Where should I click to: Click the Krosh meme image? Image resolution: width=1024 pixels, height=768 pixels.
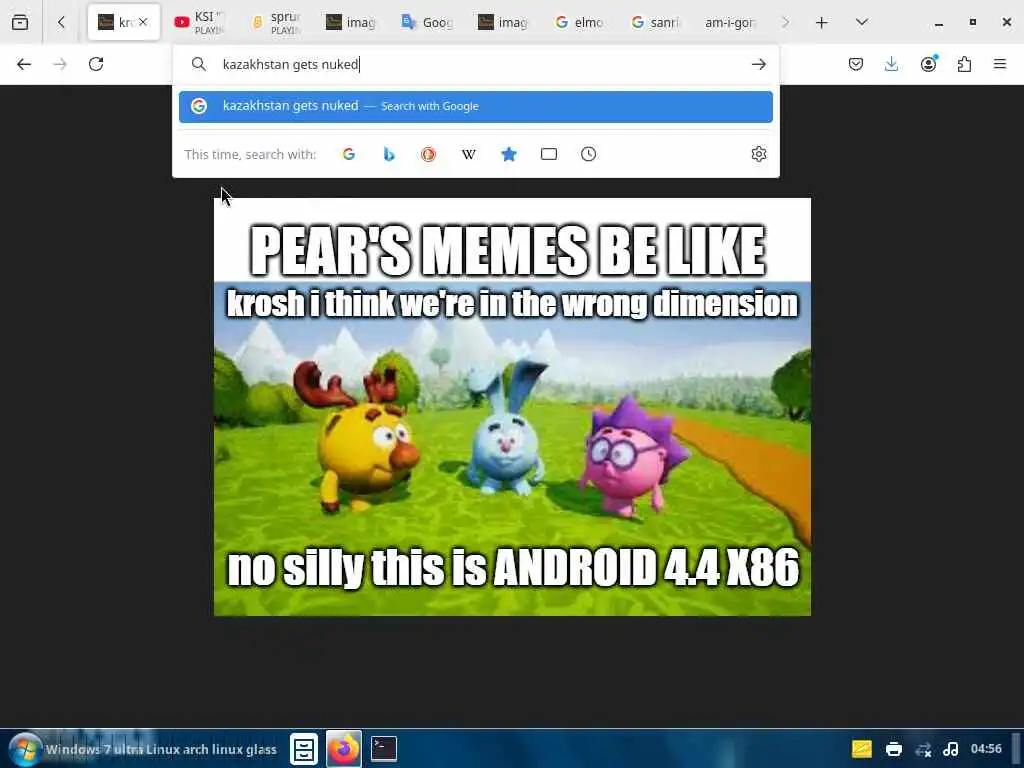(x=512, y=407)
